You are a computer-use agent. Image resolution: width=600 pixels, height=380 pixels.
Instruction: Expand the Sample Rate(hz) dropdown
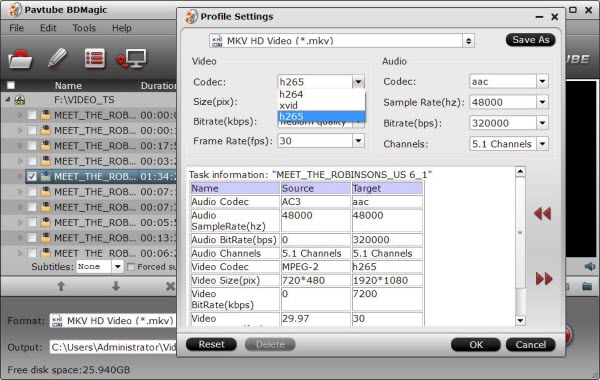[542, 102]
